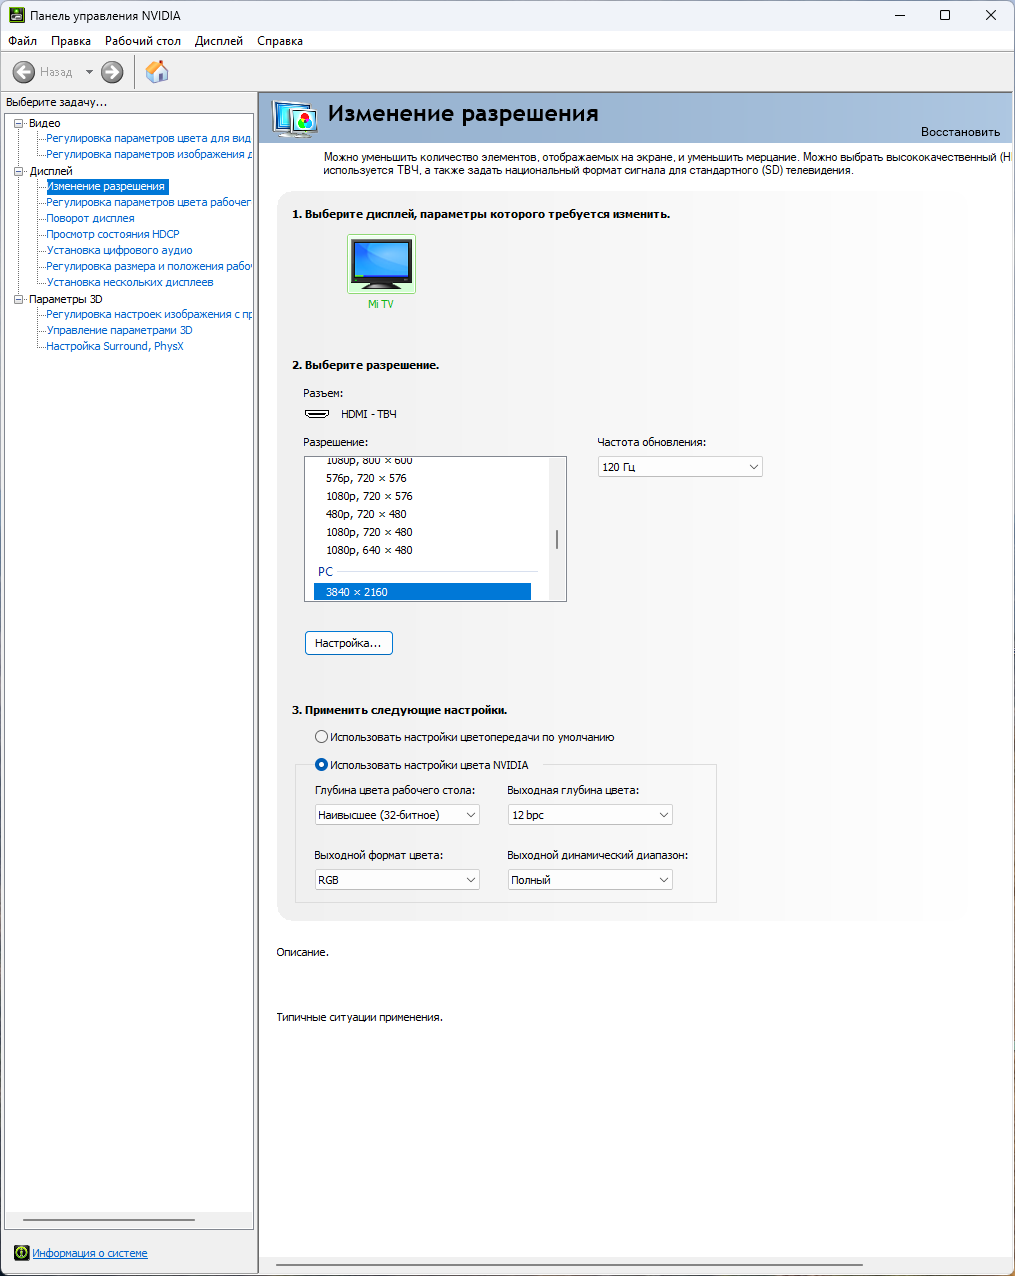The width and height of the screenshot is (1015, 1276).
Task: Click the Forward arrow icon
Action: point(112,72)
